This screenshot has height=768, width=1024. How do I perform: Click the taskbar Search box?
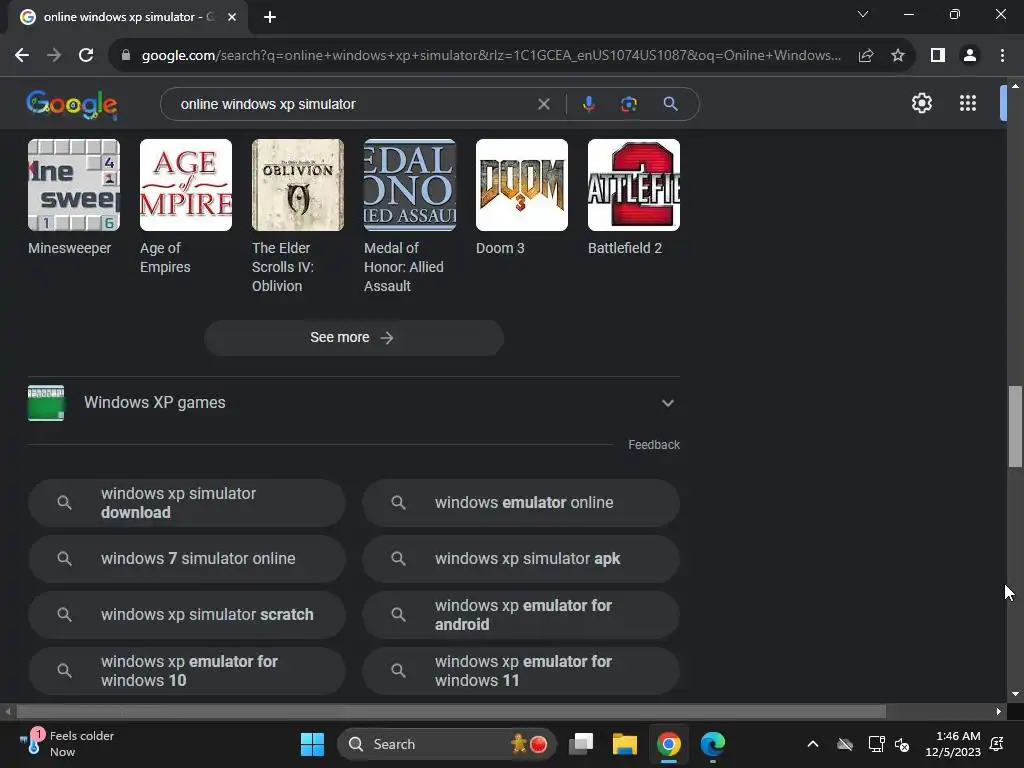(446, 744)
